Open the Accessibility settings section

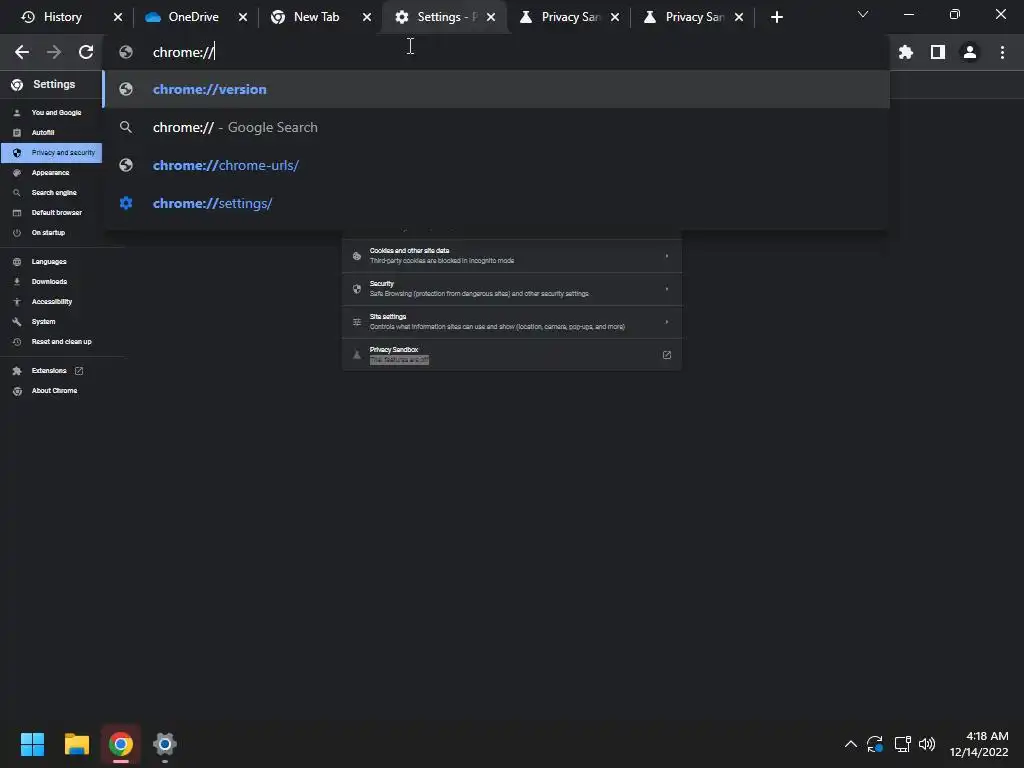[x=51, y=302]
